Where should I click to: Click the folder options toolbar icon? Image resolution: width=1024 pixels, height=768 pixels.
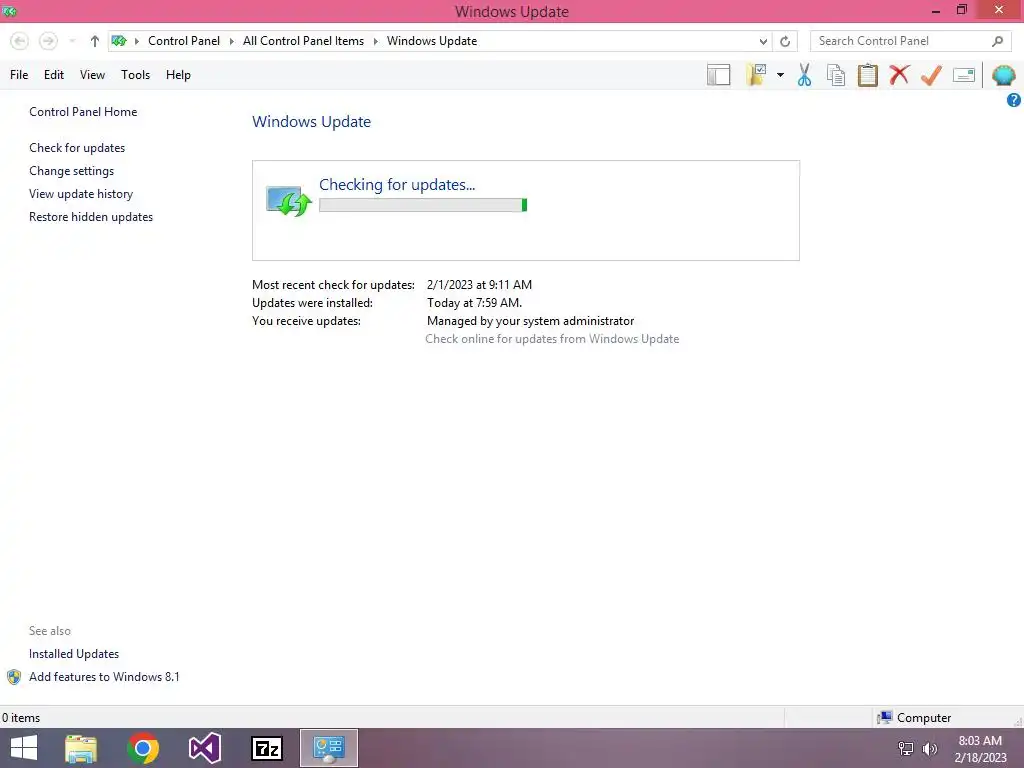click(757, 75)
